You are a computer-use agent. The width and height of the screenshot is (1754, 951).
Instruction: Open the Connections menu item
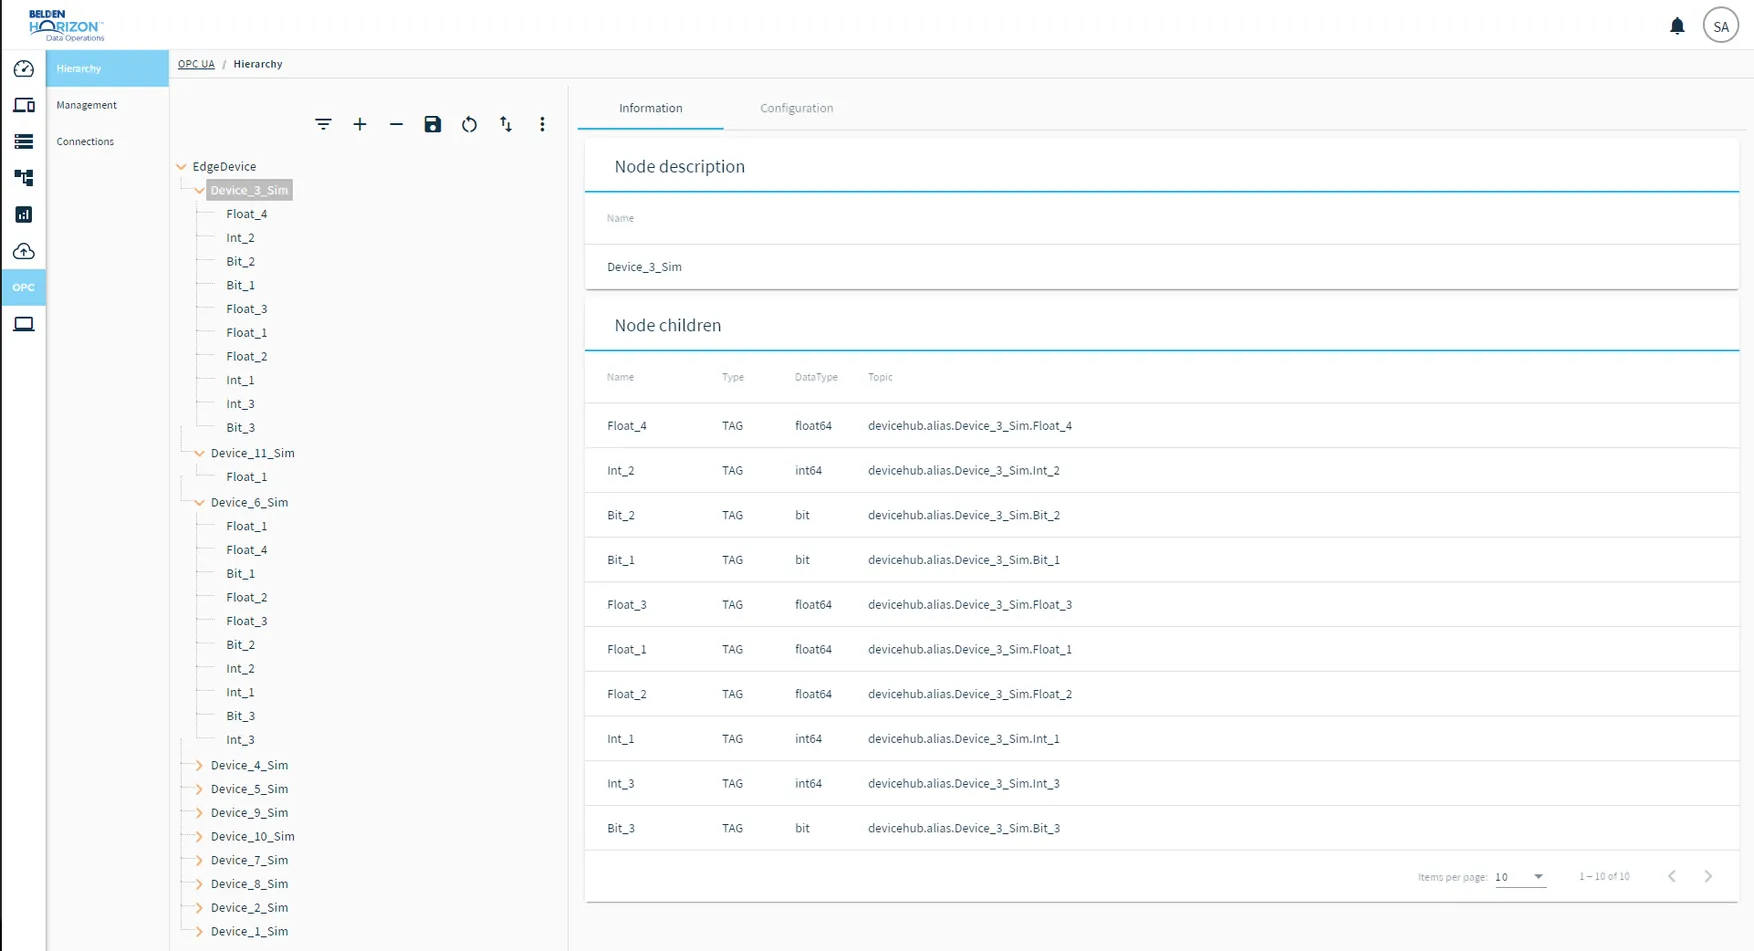click(x=107, y=142)
